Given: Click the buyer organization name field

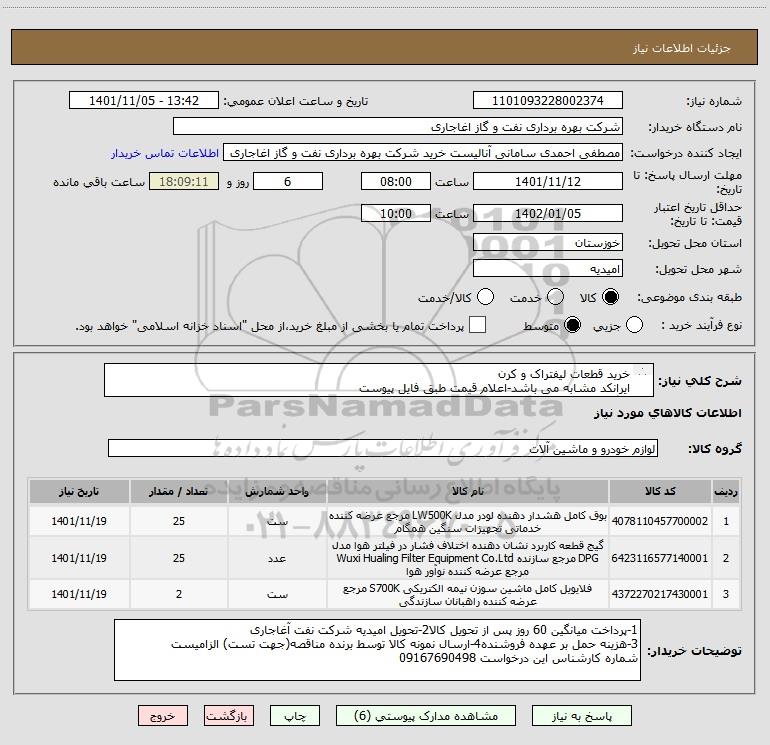Looking at the screenshot, I should [x=398, y=127].
